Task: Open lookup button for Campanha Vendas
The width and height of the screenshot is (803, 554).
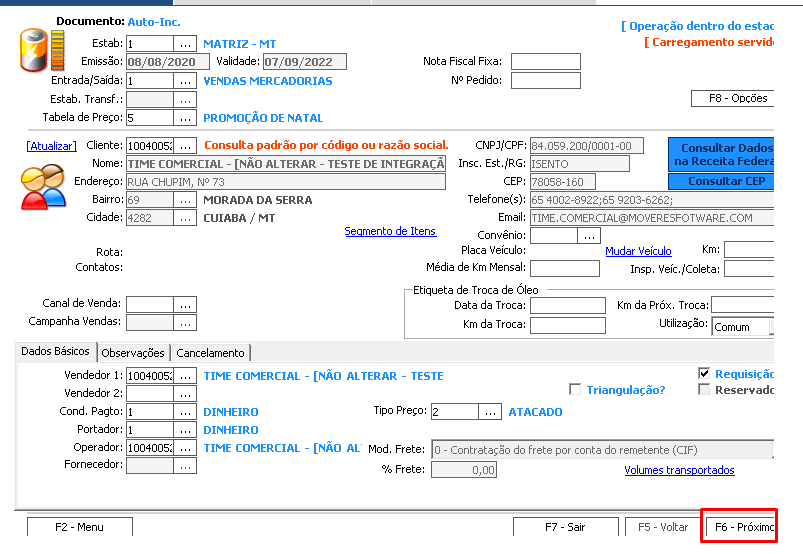Action: click(185, 323)
